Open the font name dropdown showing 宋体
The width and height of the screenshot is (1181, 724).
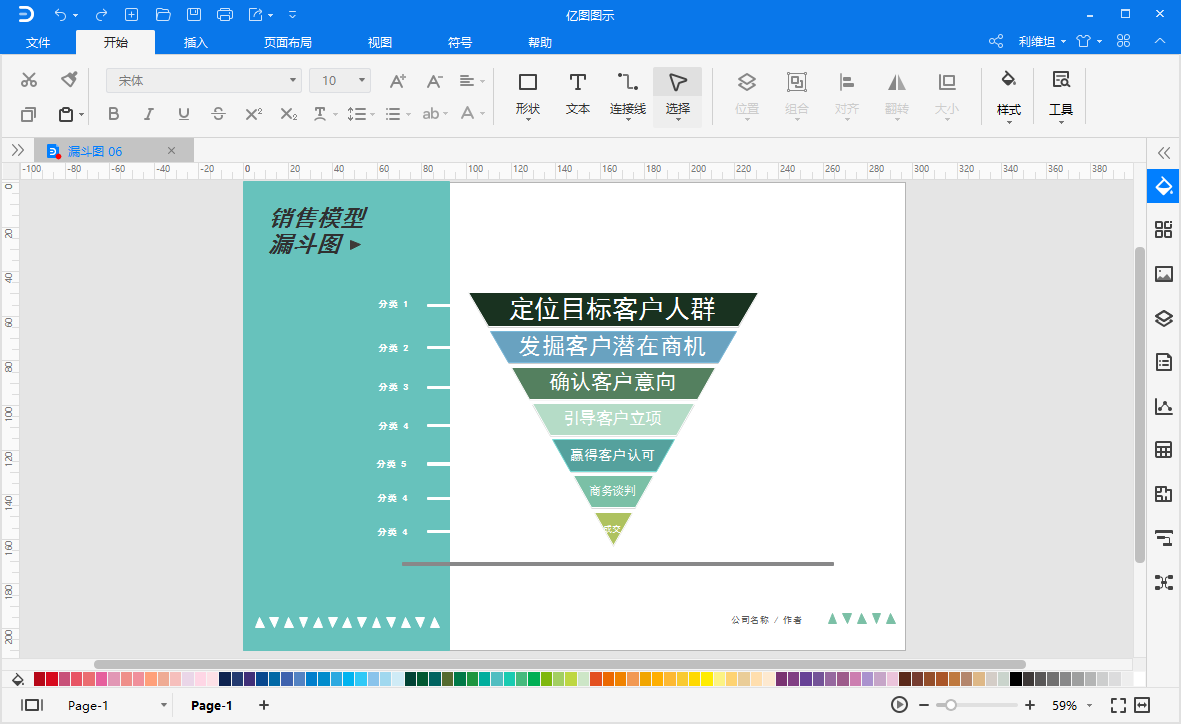[x=204, y=81]
